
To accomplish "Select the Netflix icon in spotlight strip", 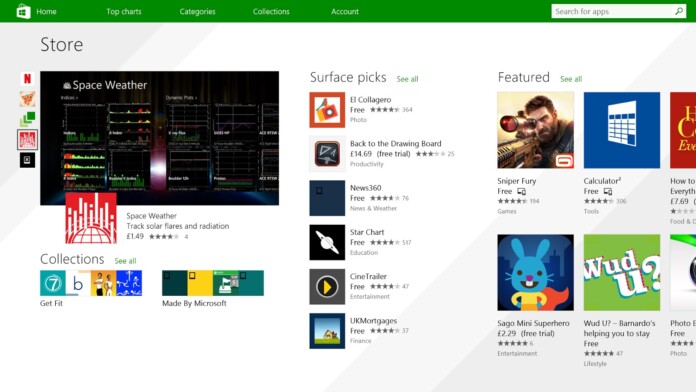I will click(x=28, y=79).
